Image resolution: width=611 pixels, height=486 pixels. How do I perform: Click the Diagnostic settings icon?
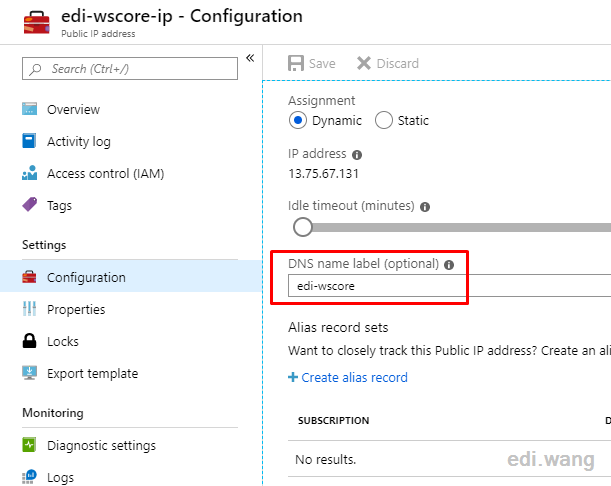(x=29, y=445)
